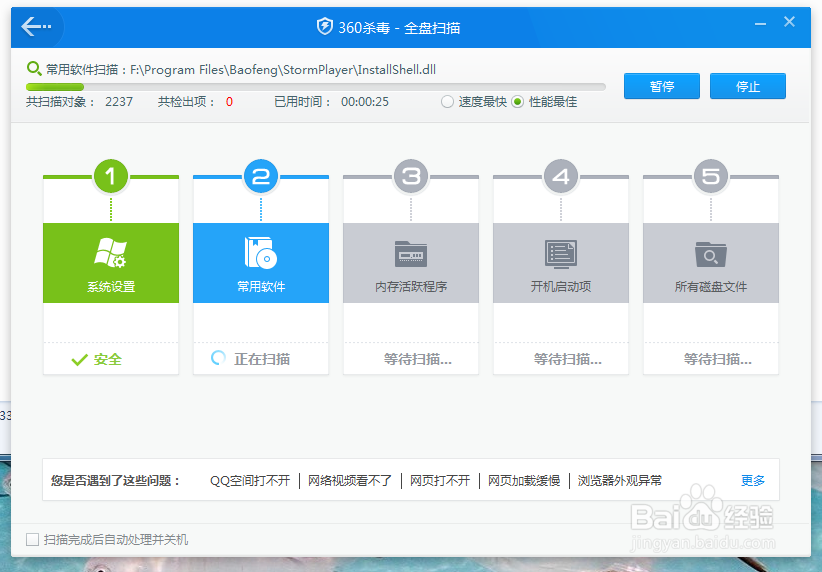The width and height of the screenshot is (822, 572).
Task: Click the scanned objects count 2237
Action: click(x=119, y=102)
